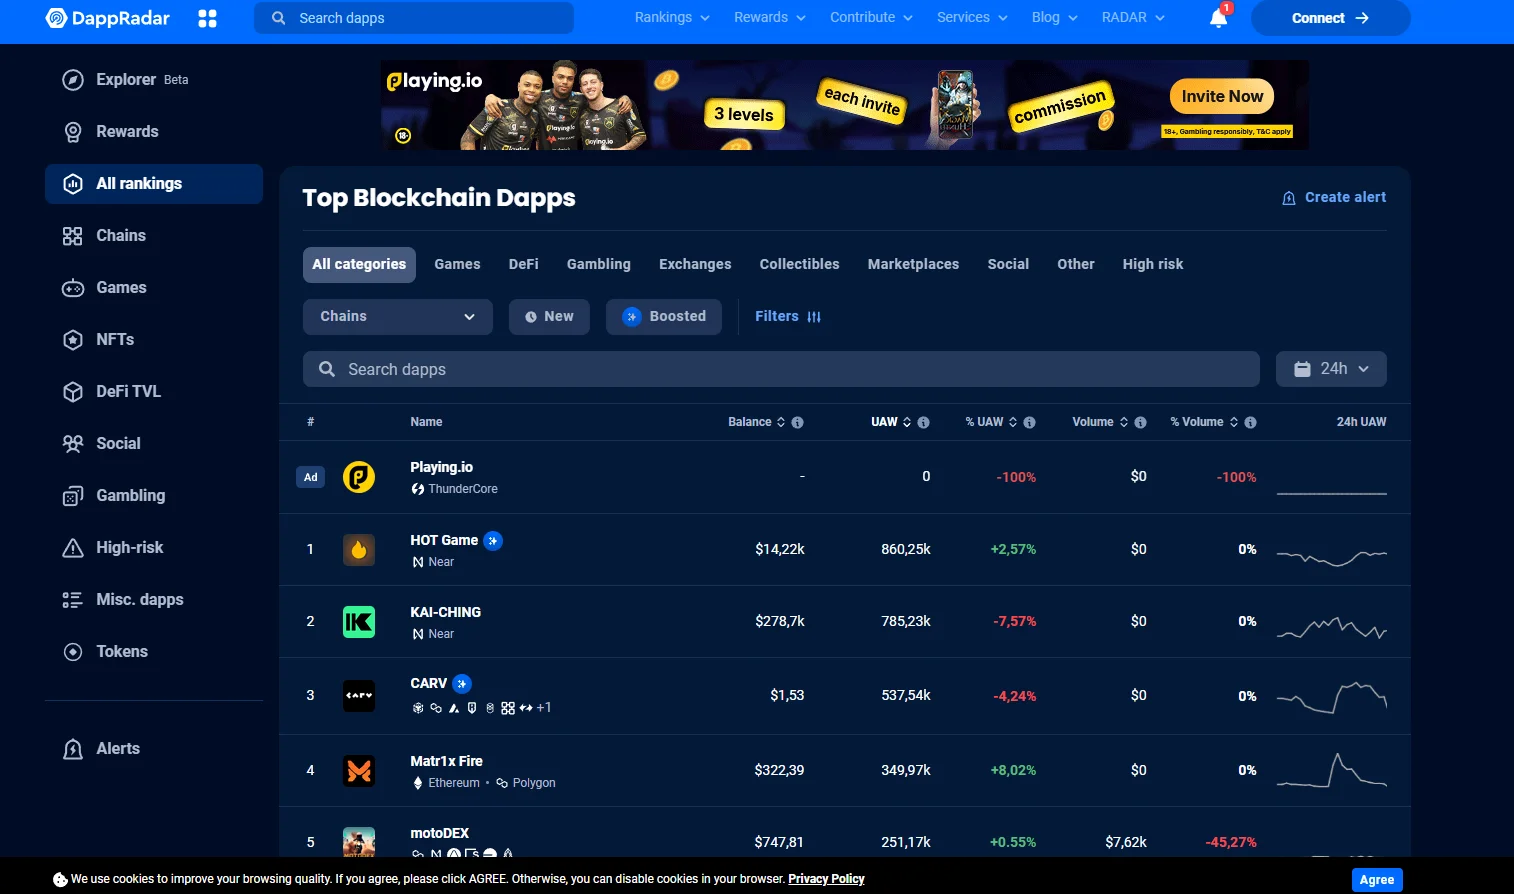This screenshot has width=1514, height=894.
Task: Toggle the New dapps filter
Action: tap(549, 317)
